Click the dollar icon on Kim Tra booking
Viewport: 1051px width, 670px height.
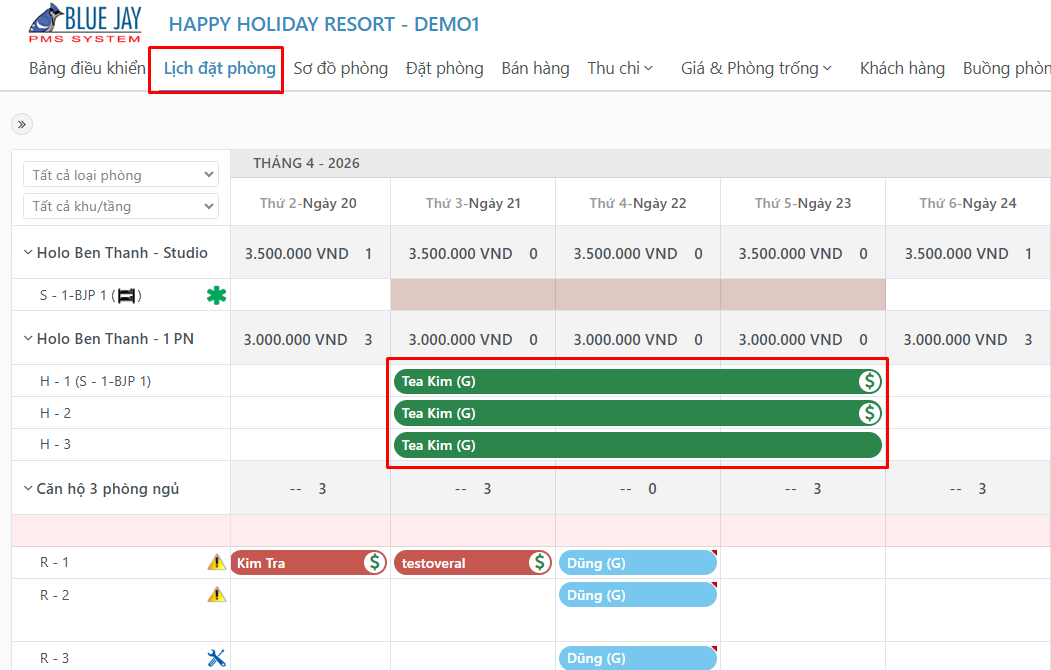(375, 562)
